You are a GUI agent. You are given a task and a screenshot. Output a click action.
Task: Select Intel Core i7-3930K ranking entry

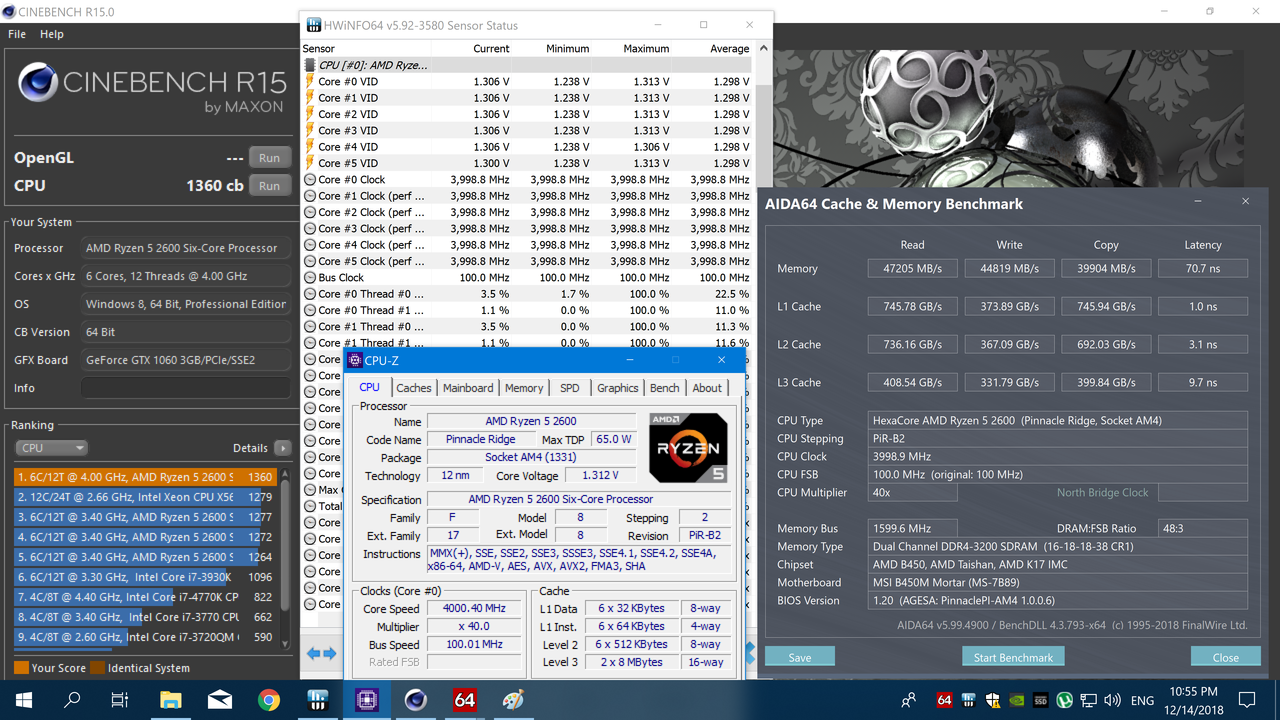point(146,577)
